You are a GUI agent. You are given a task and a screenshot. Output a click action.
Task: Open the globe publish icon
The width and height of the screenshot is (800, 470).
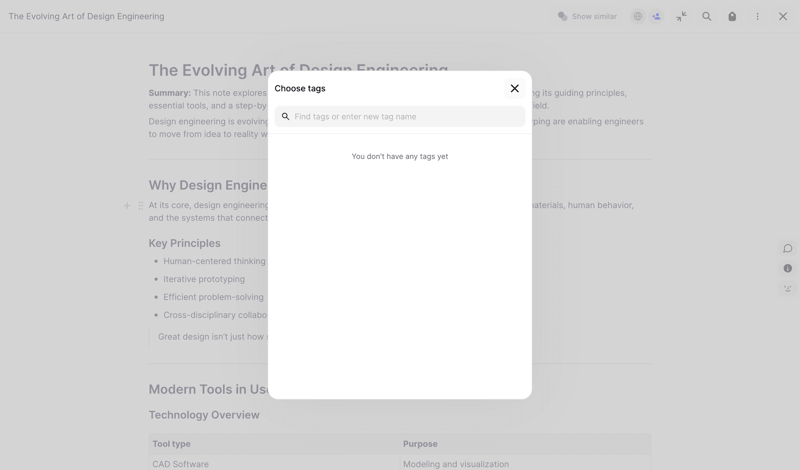[x=637, y=17]
